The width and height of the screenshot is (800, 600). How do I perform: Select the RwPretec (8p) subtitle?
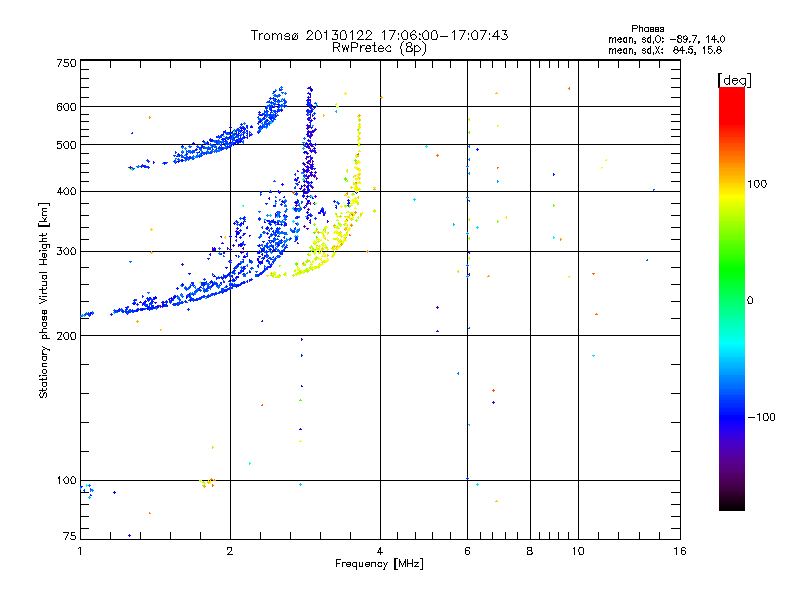pyautogui.click(x=379, y=47)
